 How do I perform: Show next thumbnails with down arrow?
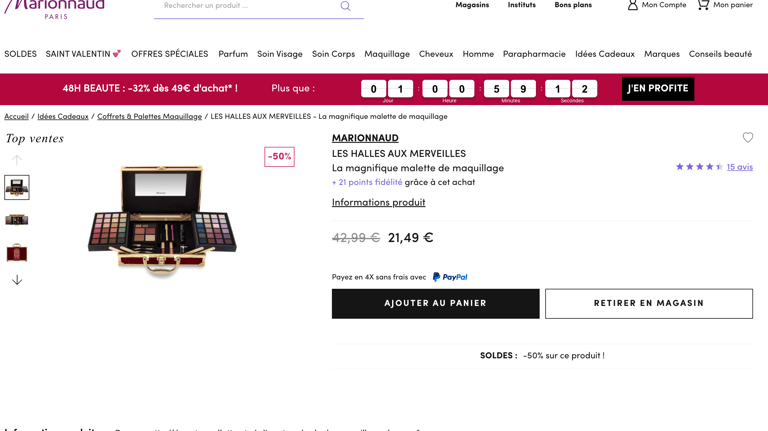[17, 280]
